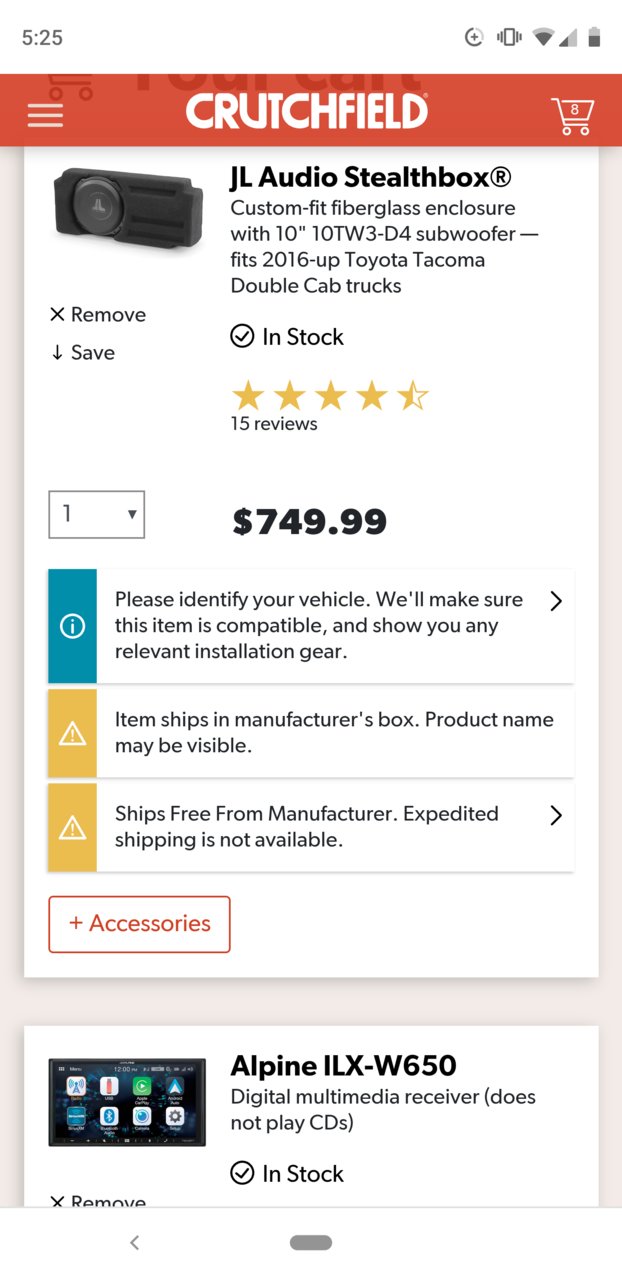
Task: Save the JL Audio Stealthbox for later
Action: click(83, 352)
